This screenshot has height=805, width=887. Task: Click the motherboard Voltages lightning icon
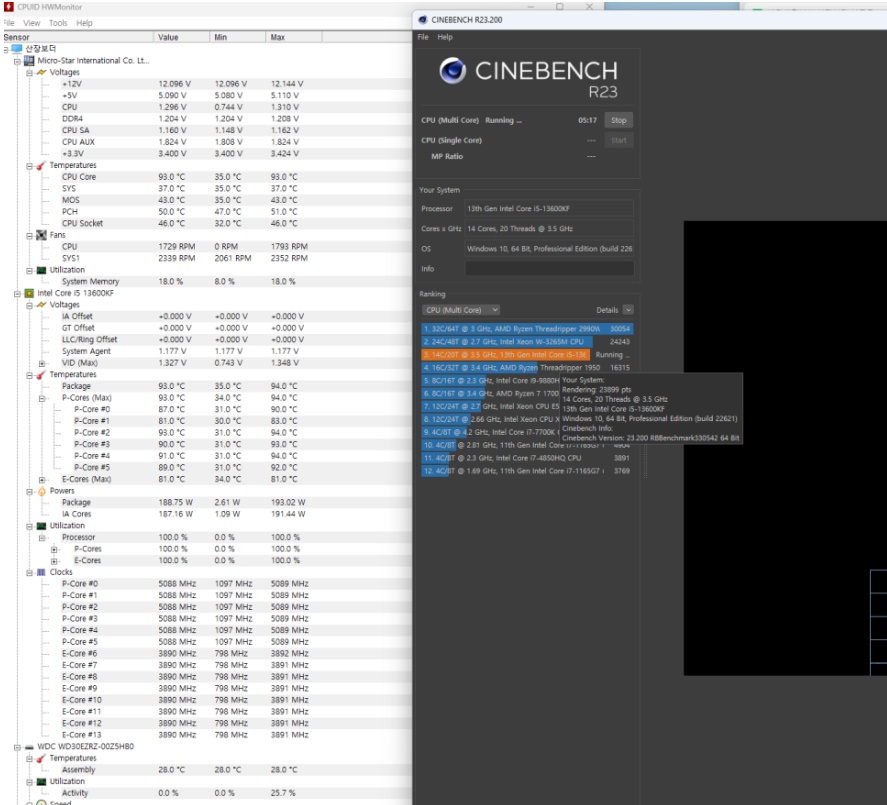41,72
